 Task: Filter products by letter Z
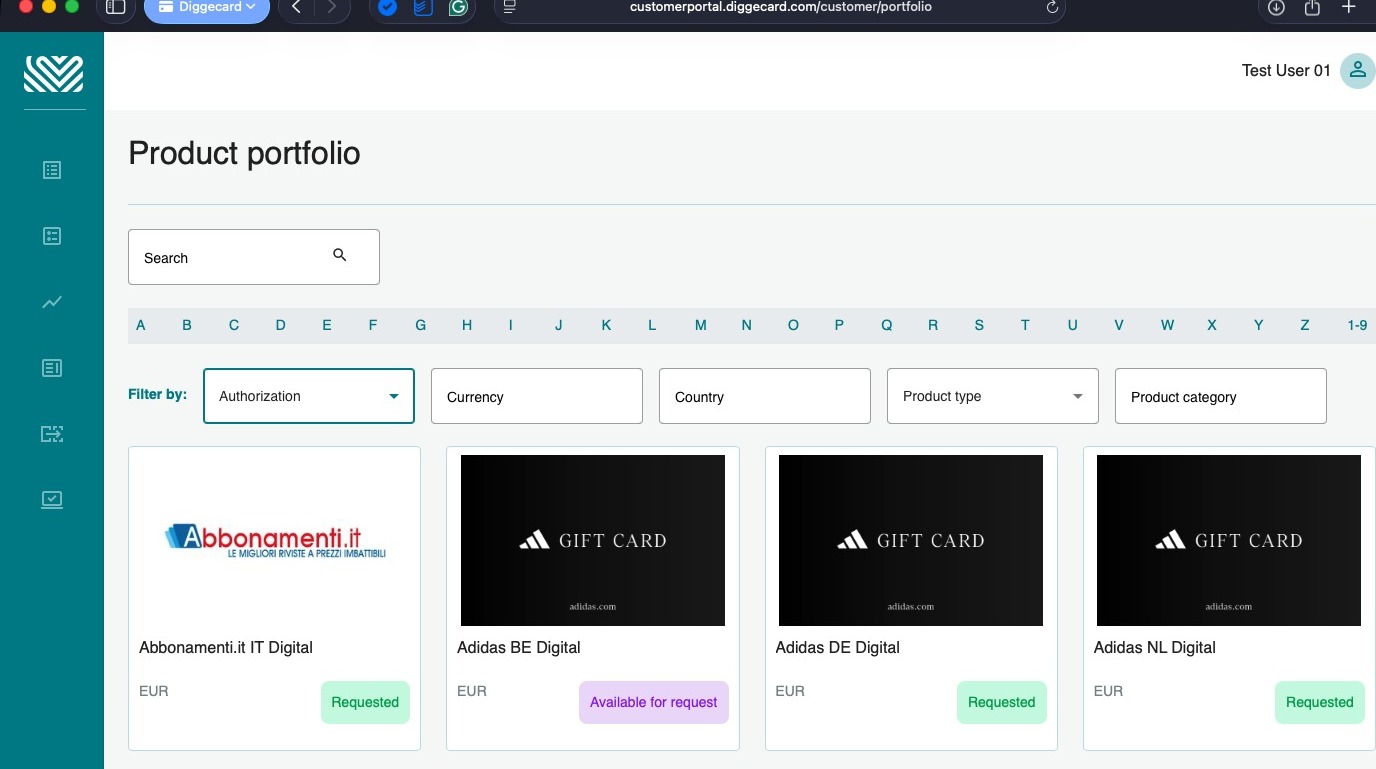[x=1305, y=325]
